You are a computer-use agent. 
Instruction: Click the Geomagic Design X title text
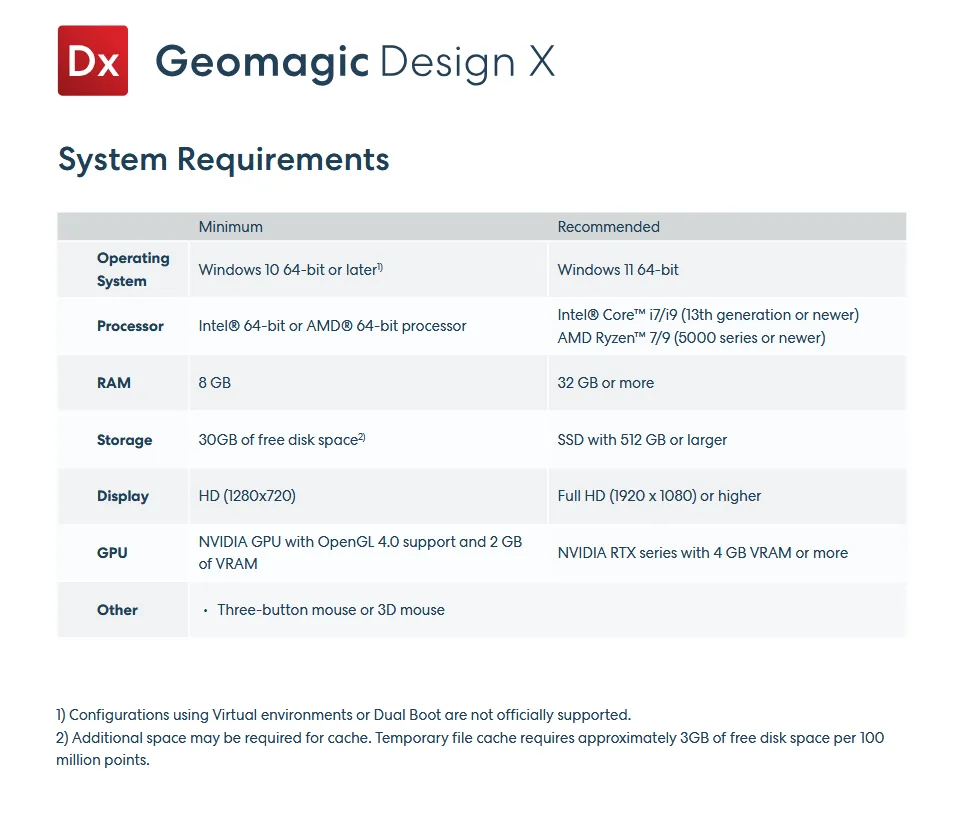pos(355,62)
